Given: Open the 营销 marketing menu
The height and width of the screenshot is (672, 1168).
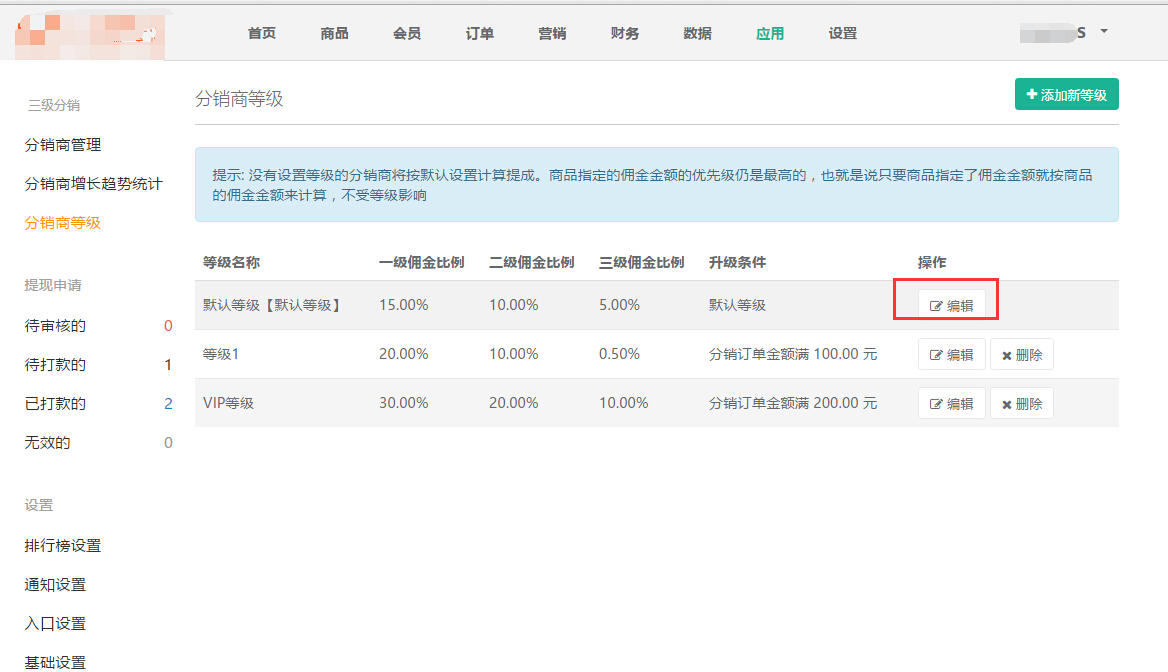Looking at the screenshot, I should click(x=552, y=33).
